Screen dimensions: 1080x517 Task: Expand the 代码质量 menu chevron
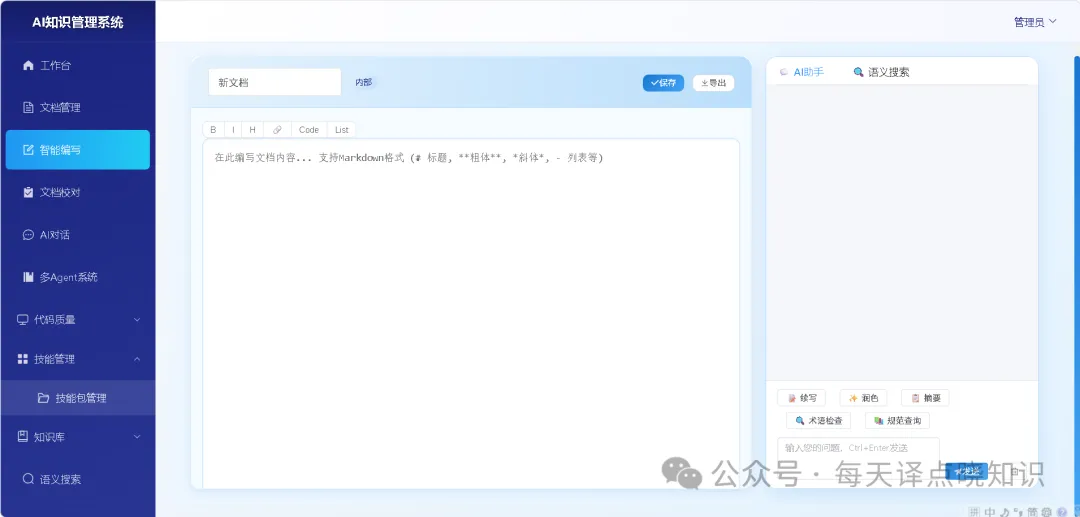(136, 319)
